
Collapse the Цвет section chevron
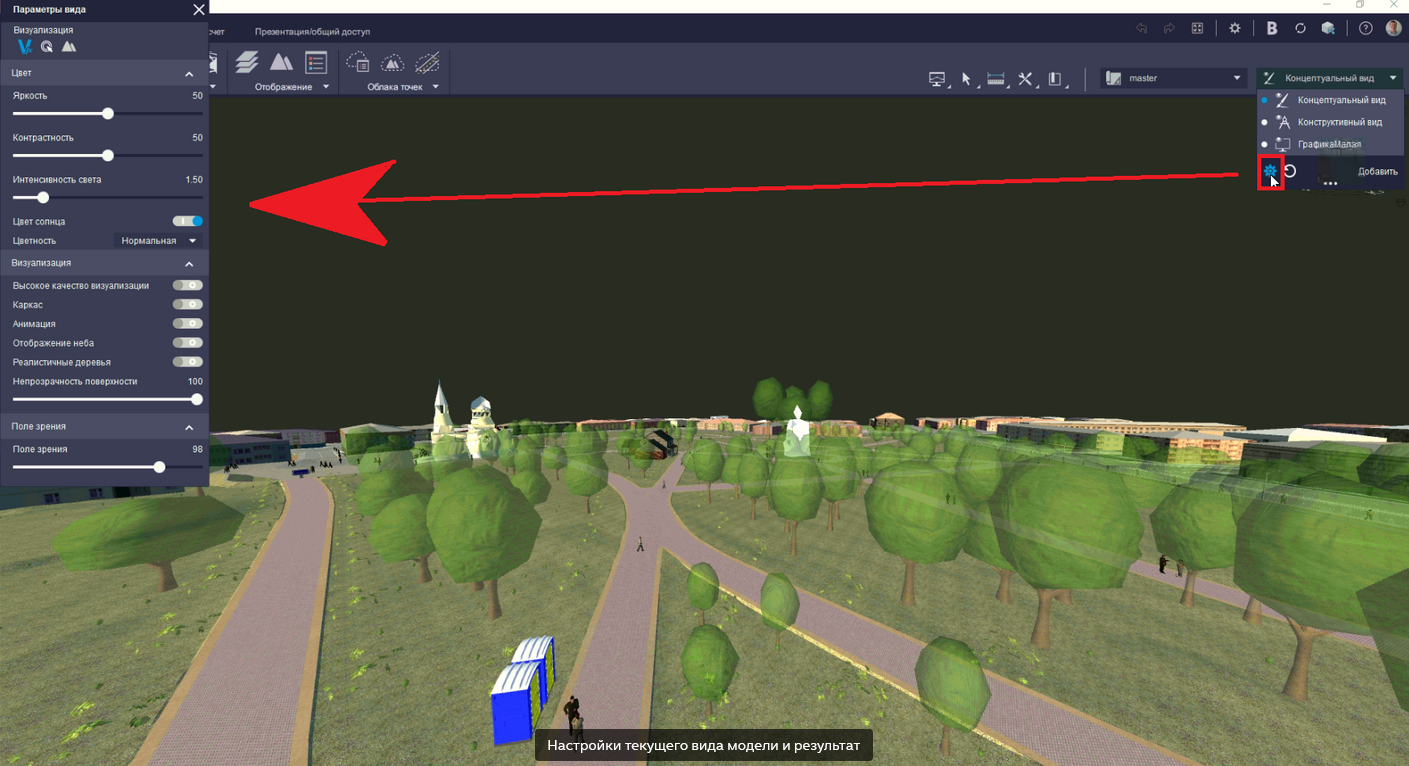click(x=189, y=74)
